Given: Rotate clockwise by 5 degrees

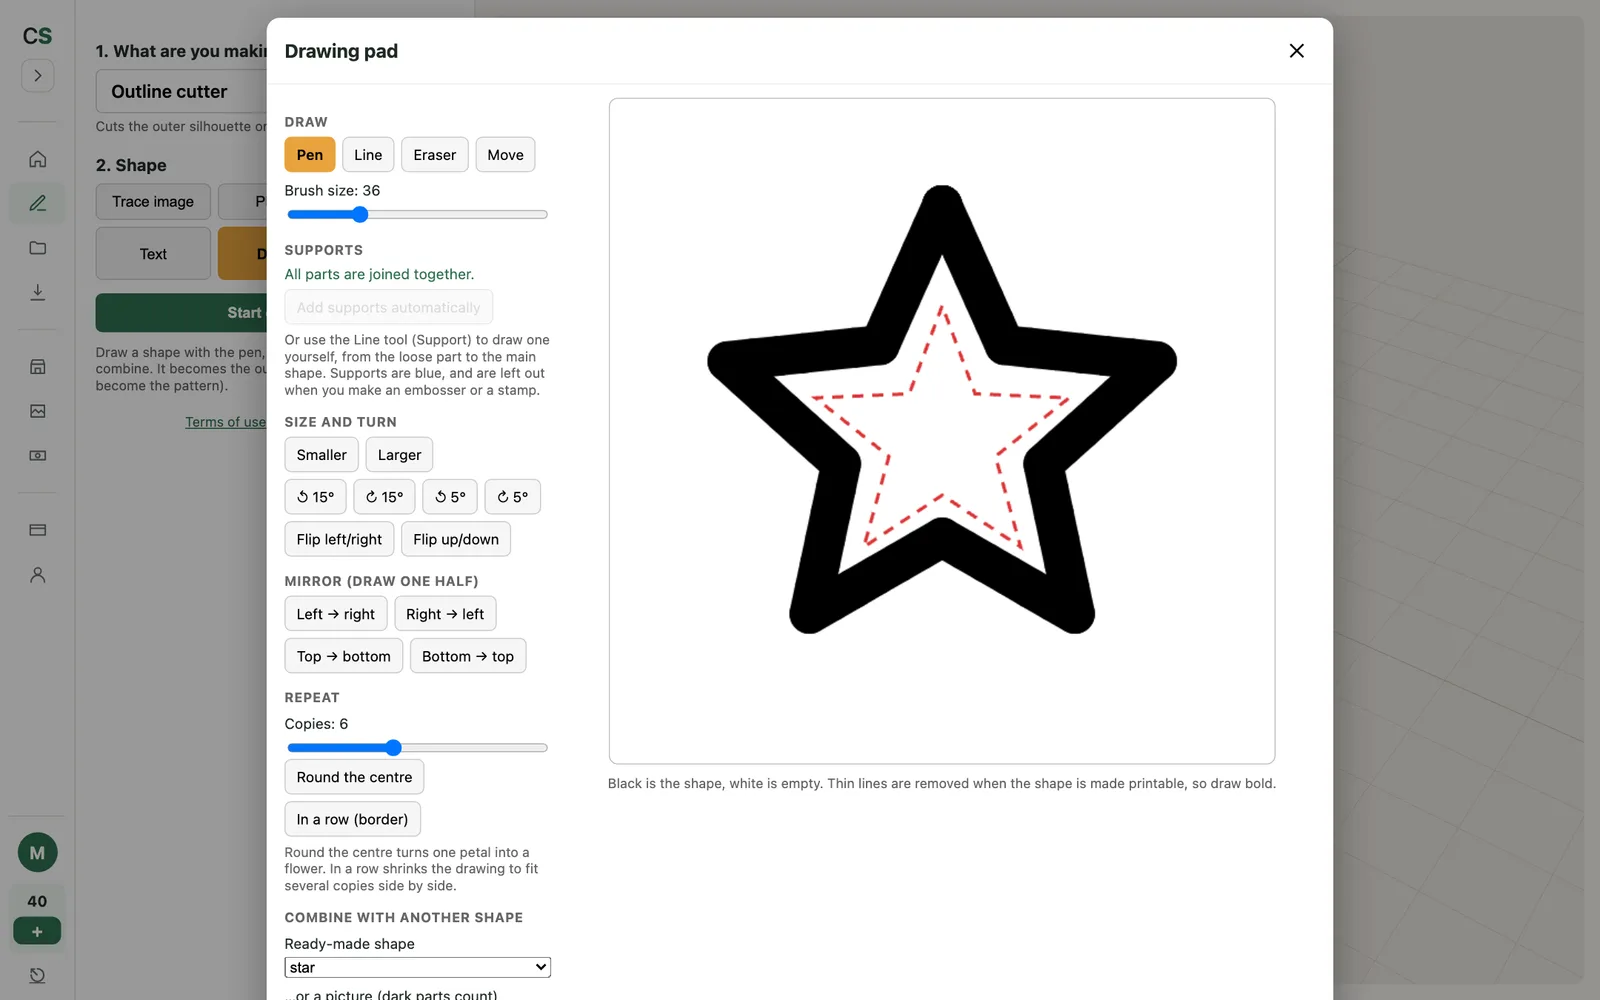Looking at the screenshot, I should [x=512, y=497].
